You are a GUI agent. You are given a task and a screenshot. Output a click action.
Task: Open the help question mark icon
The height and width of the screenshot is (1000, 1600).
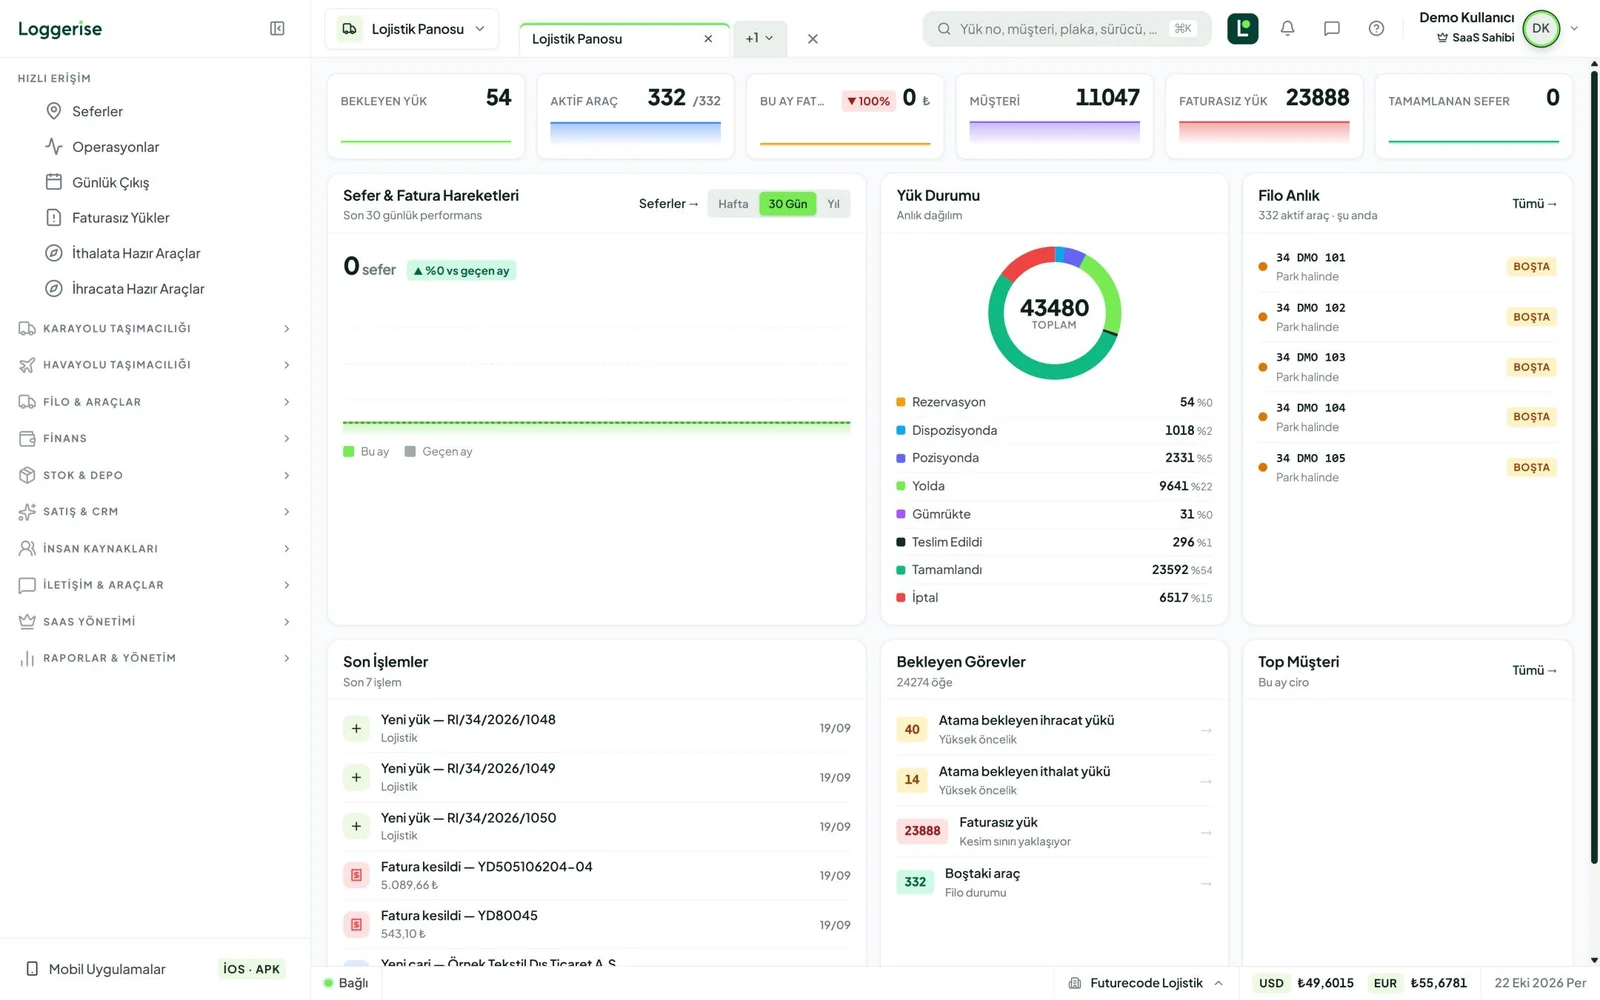[1376, 29]
